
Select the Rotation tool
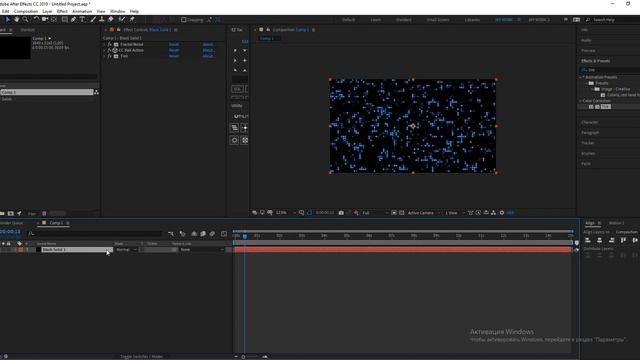pyautogui.click(x=36, y=20)
